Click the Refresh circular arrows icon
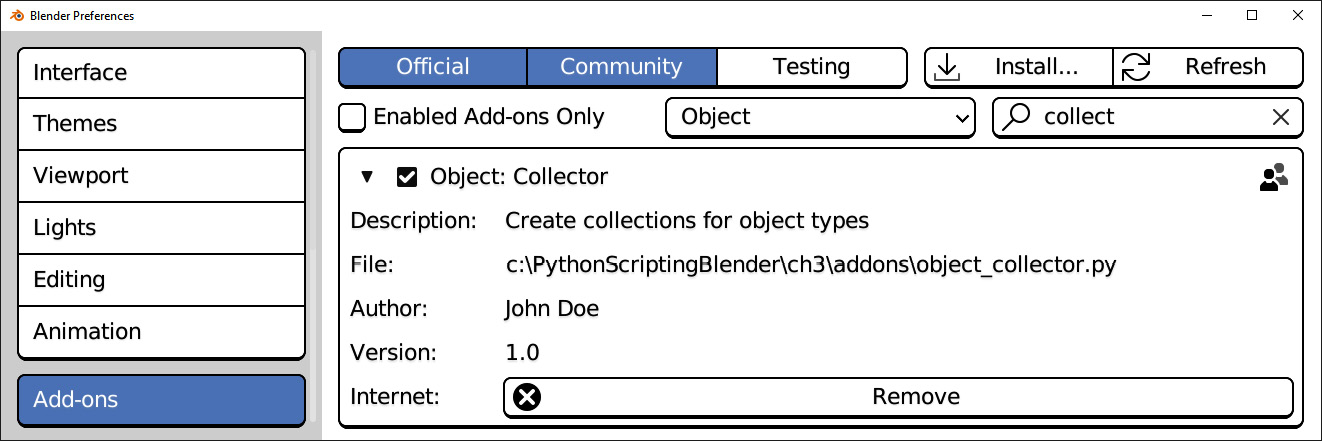Image resolution: width=1322 pixels, height=441 pixels. (1135, 67)
